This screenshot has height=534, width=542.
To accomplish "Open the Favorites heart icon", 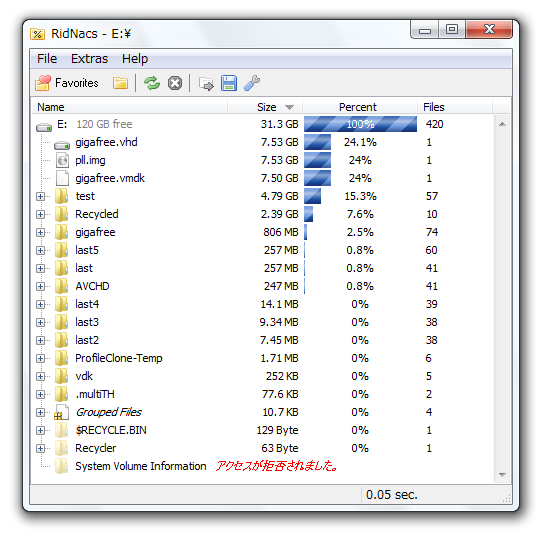I will [43, 83].
